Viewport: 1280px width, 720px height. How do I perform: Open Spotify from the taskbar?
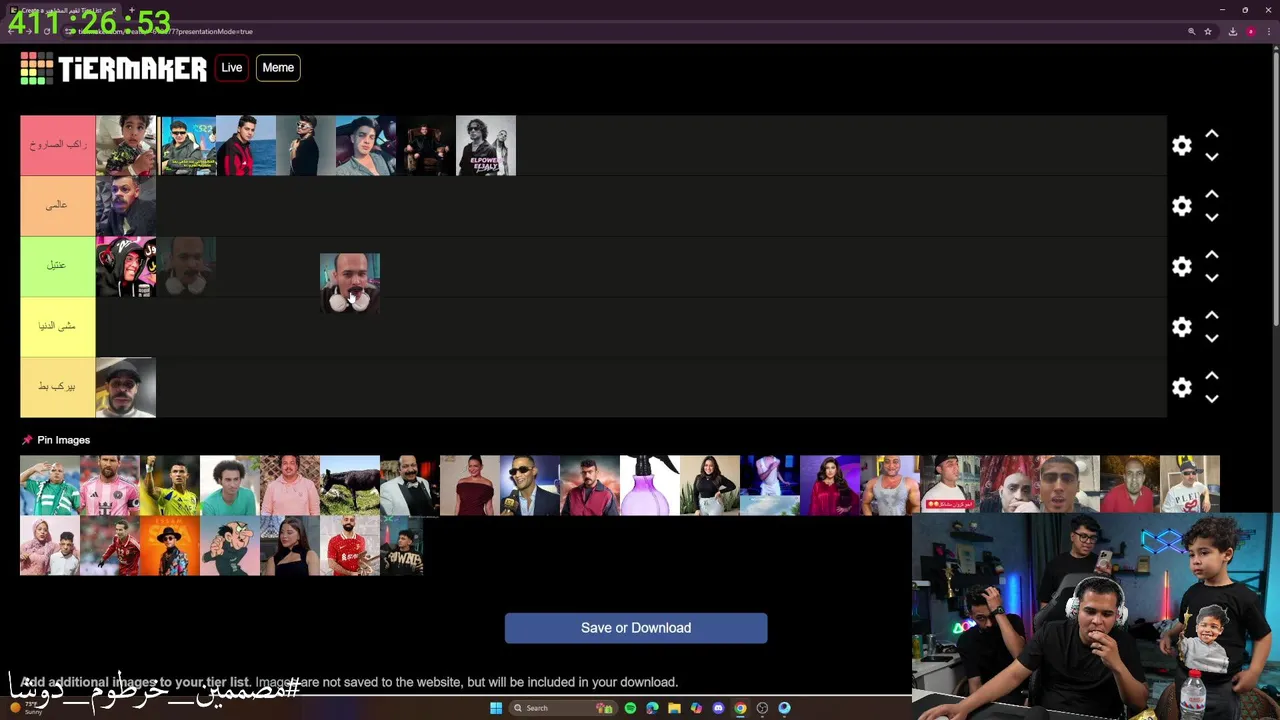630,708
